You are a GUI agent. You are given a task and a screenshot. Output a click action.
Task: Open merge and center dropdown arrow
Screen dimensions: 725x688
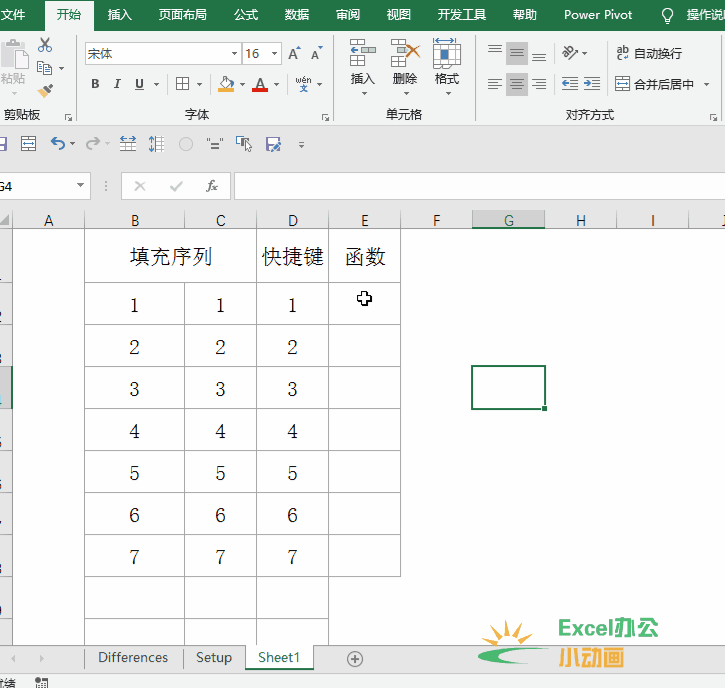point(707,84)
